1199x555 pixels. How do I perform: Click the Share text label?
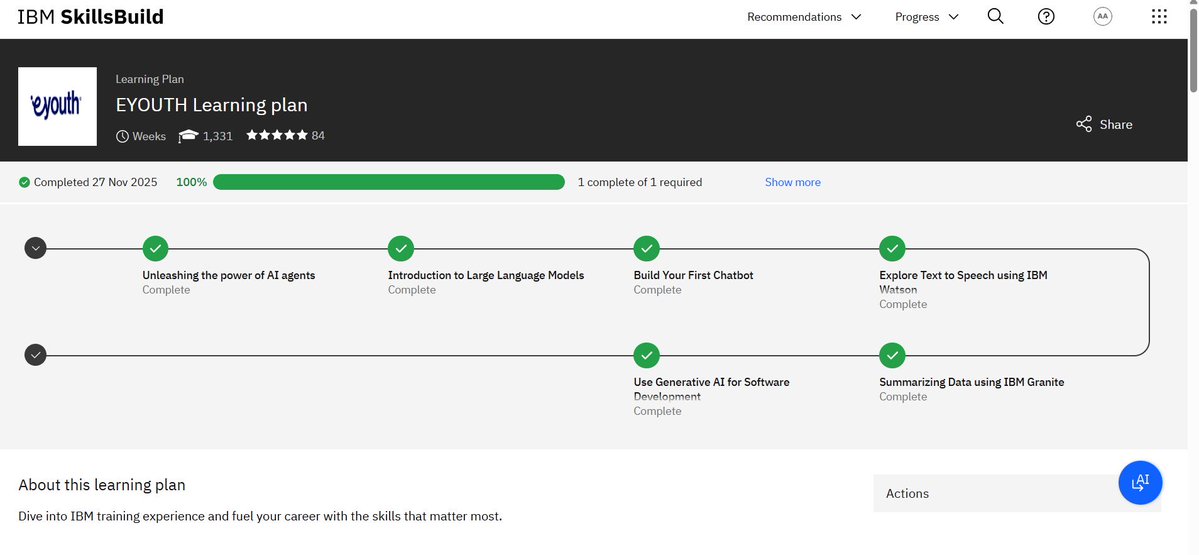(x=1116, y=125)
